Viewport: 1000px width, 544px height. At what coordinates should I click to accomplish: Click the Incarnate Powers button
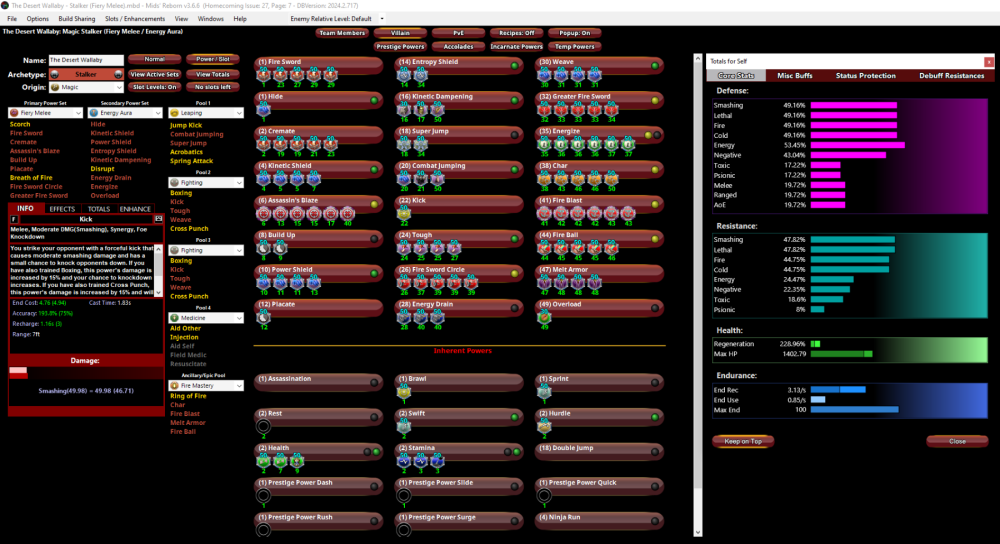517,47
